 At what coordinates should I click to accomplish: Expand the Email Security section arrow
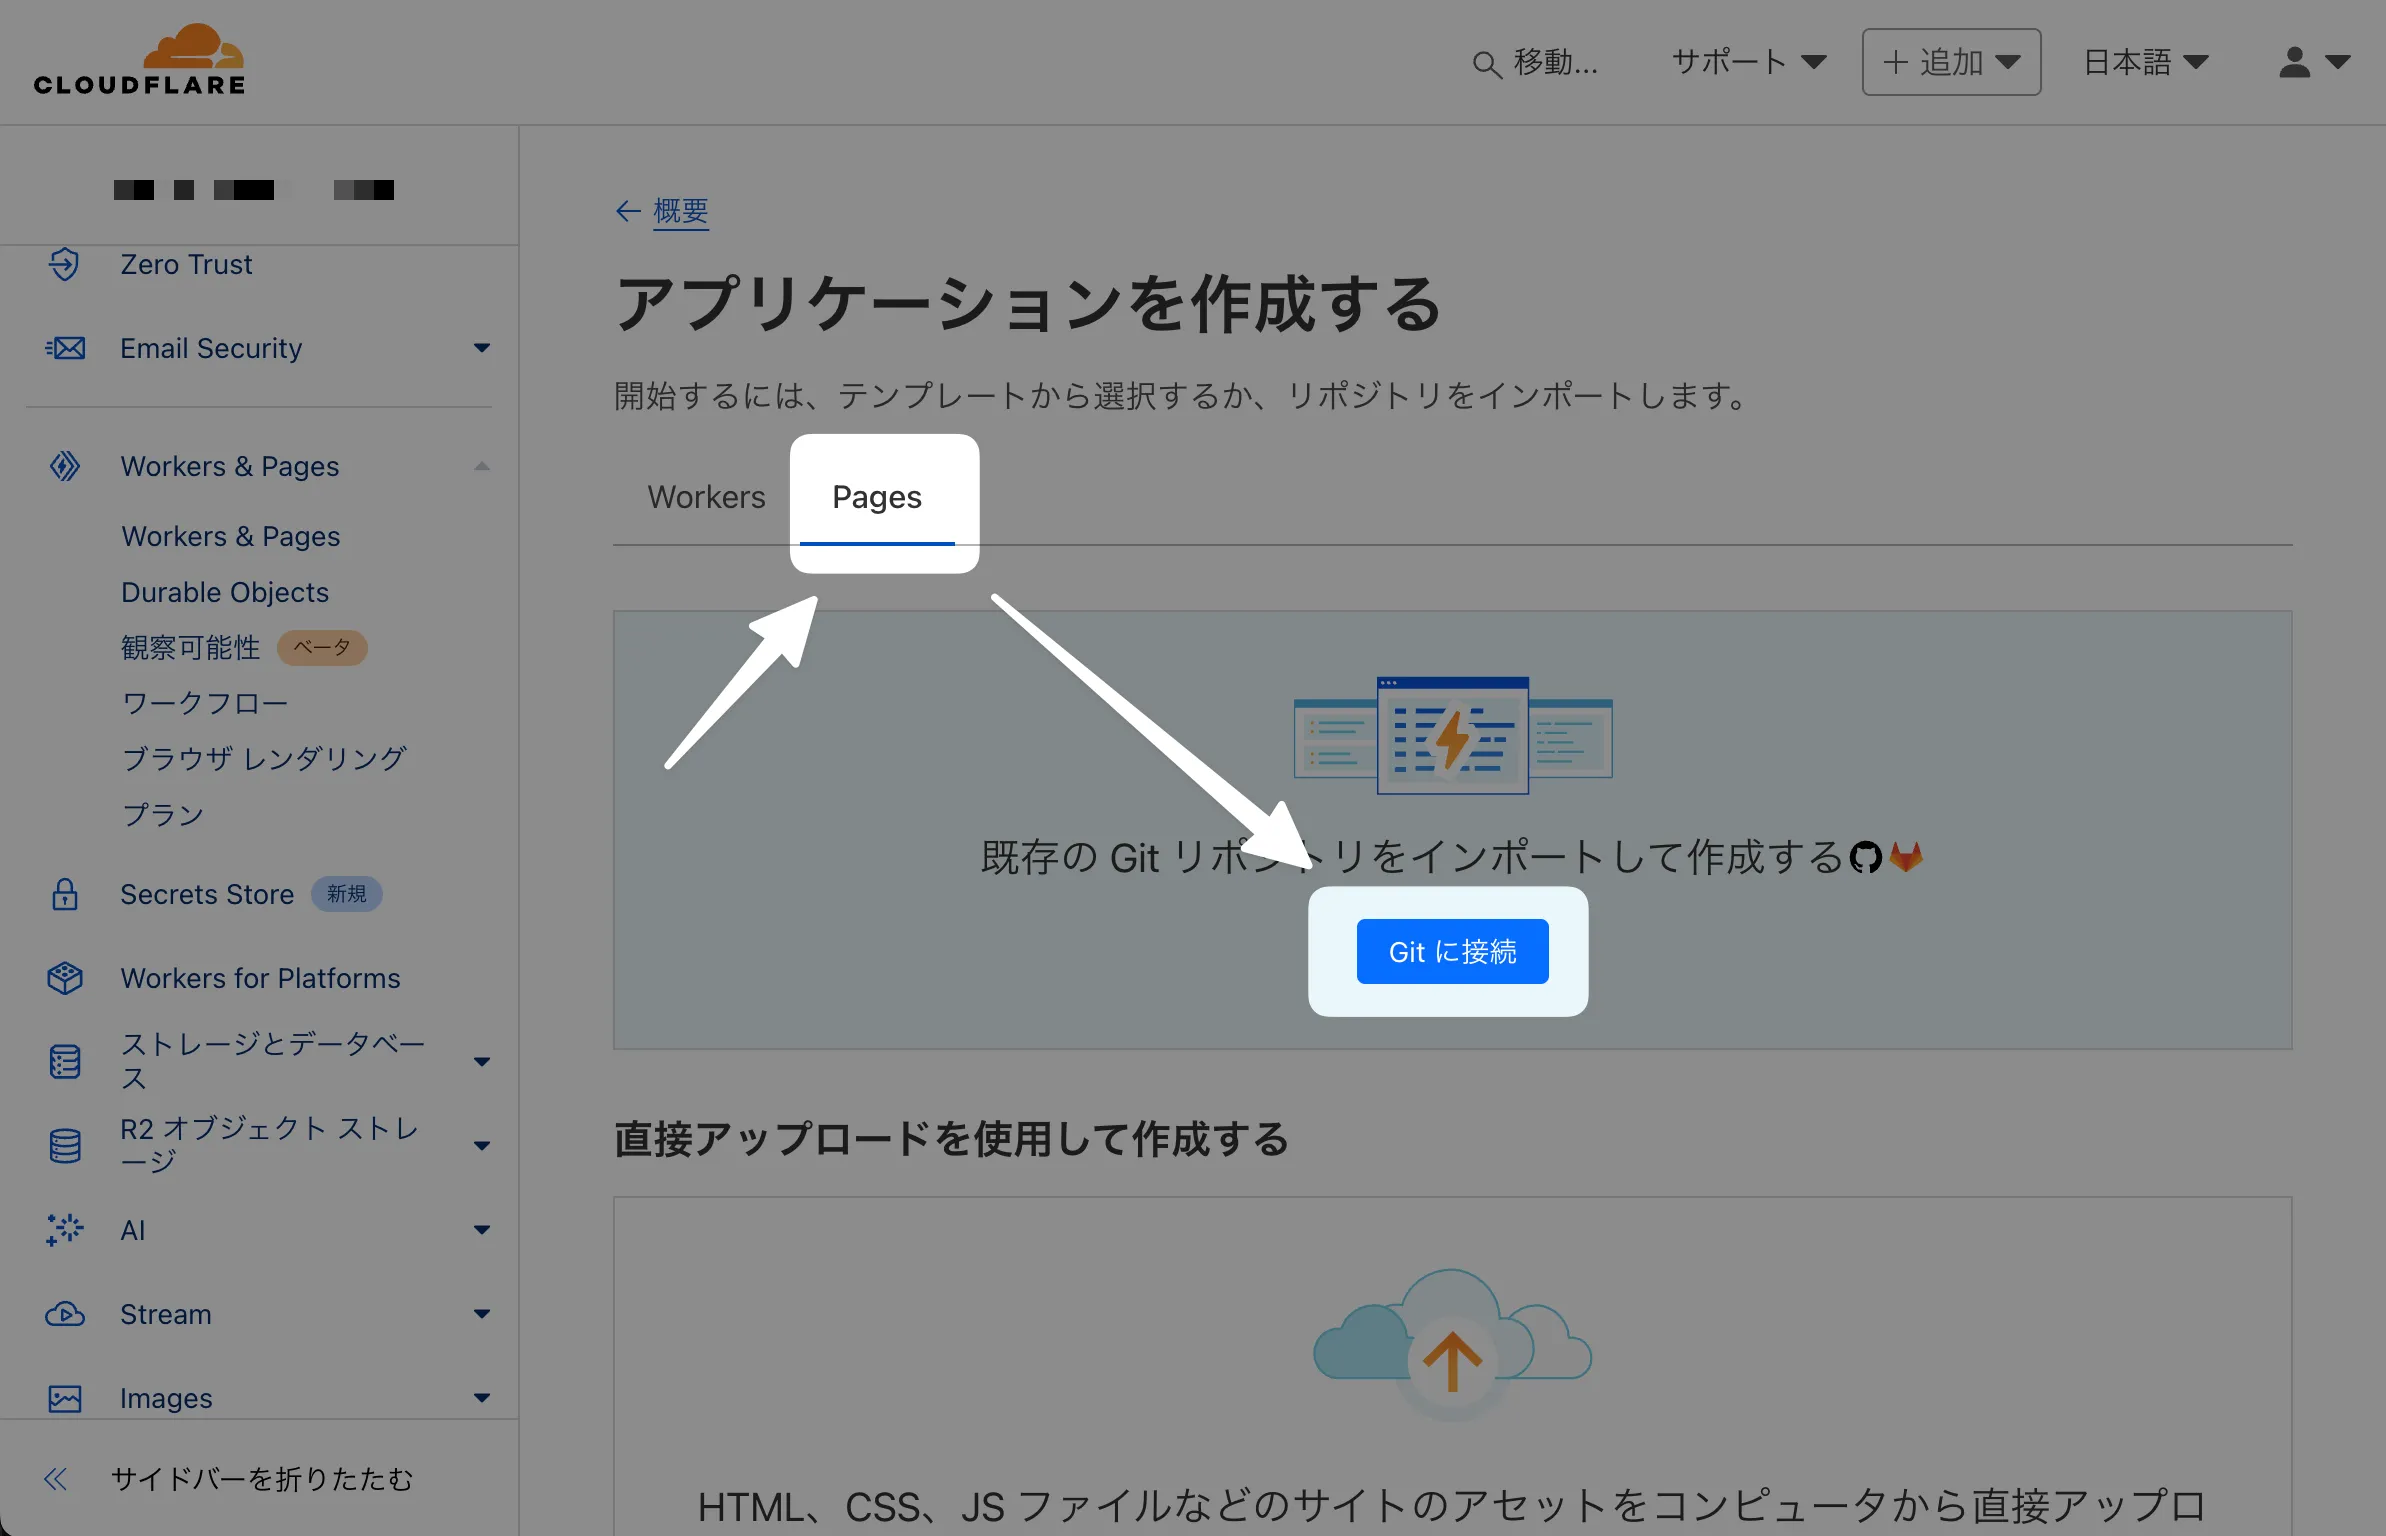(x=482, y=348)
